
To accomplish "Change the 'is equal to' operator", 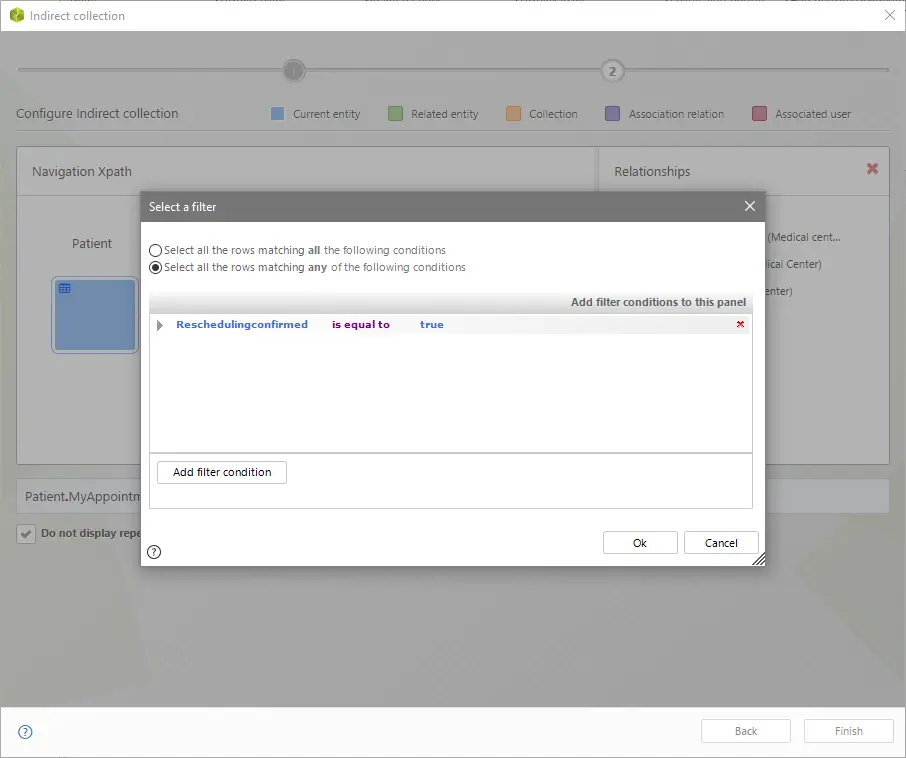I will (x=361, y=325).
